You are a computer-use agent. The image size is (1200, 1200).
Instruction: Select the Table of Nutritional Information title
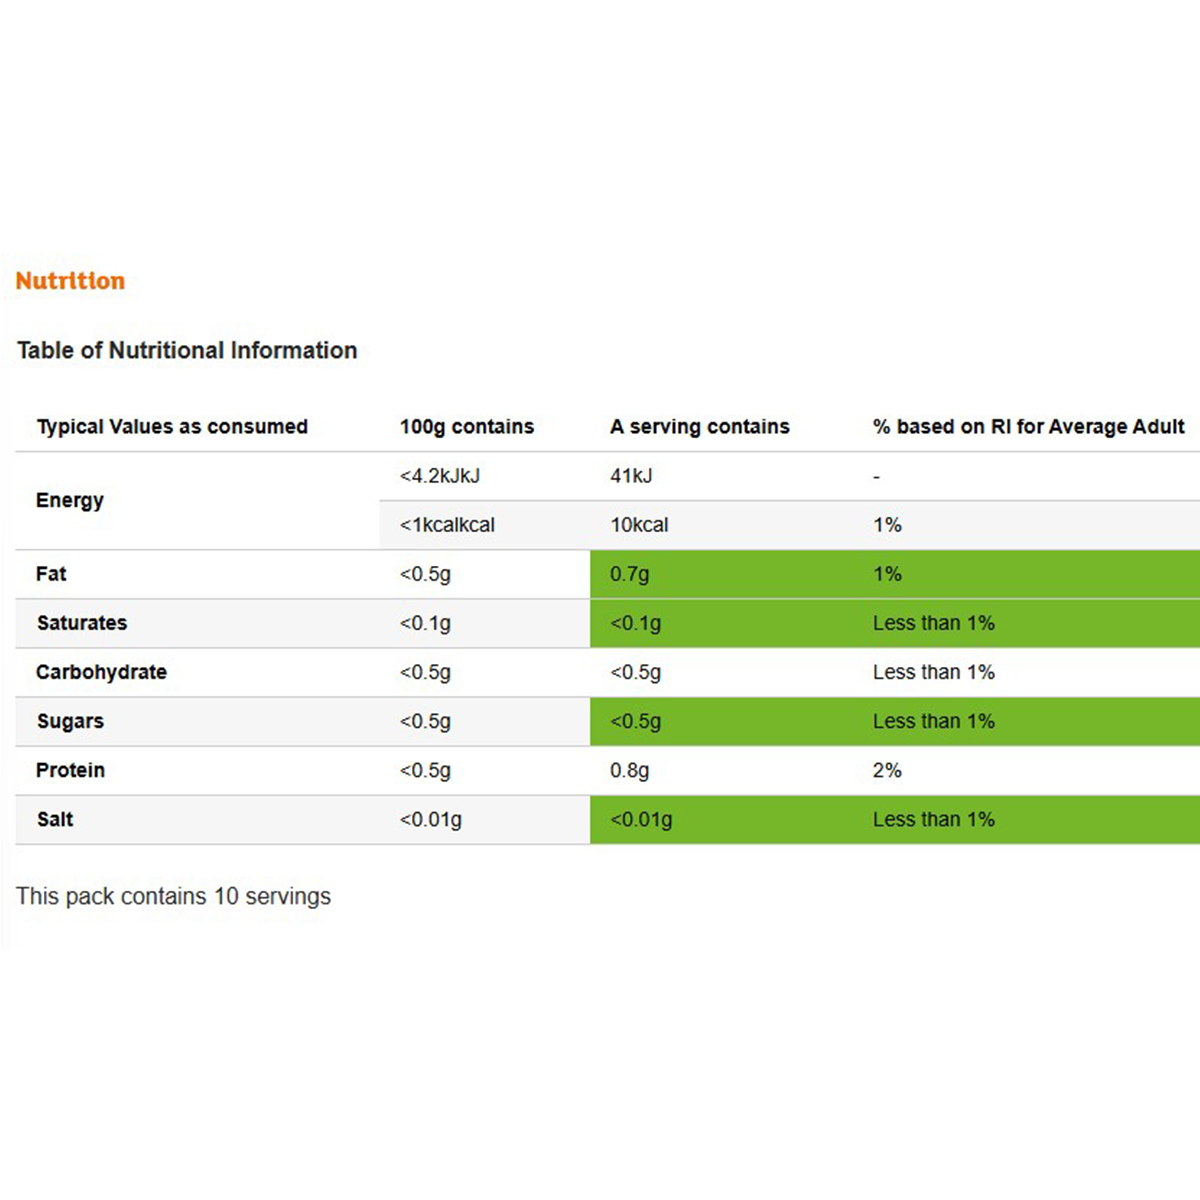187,350
